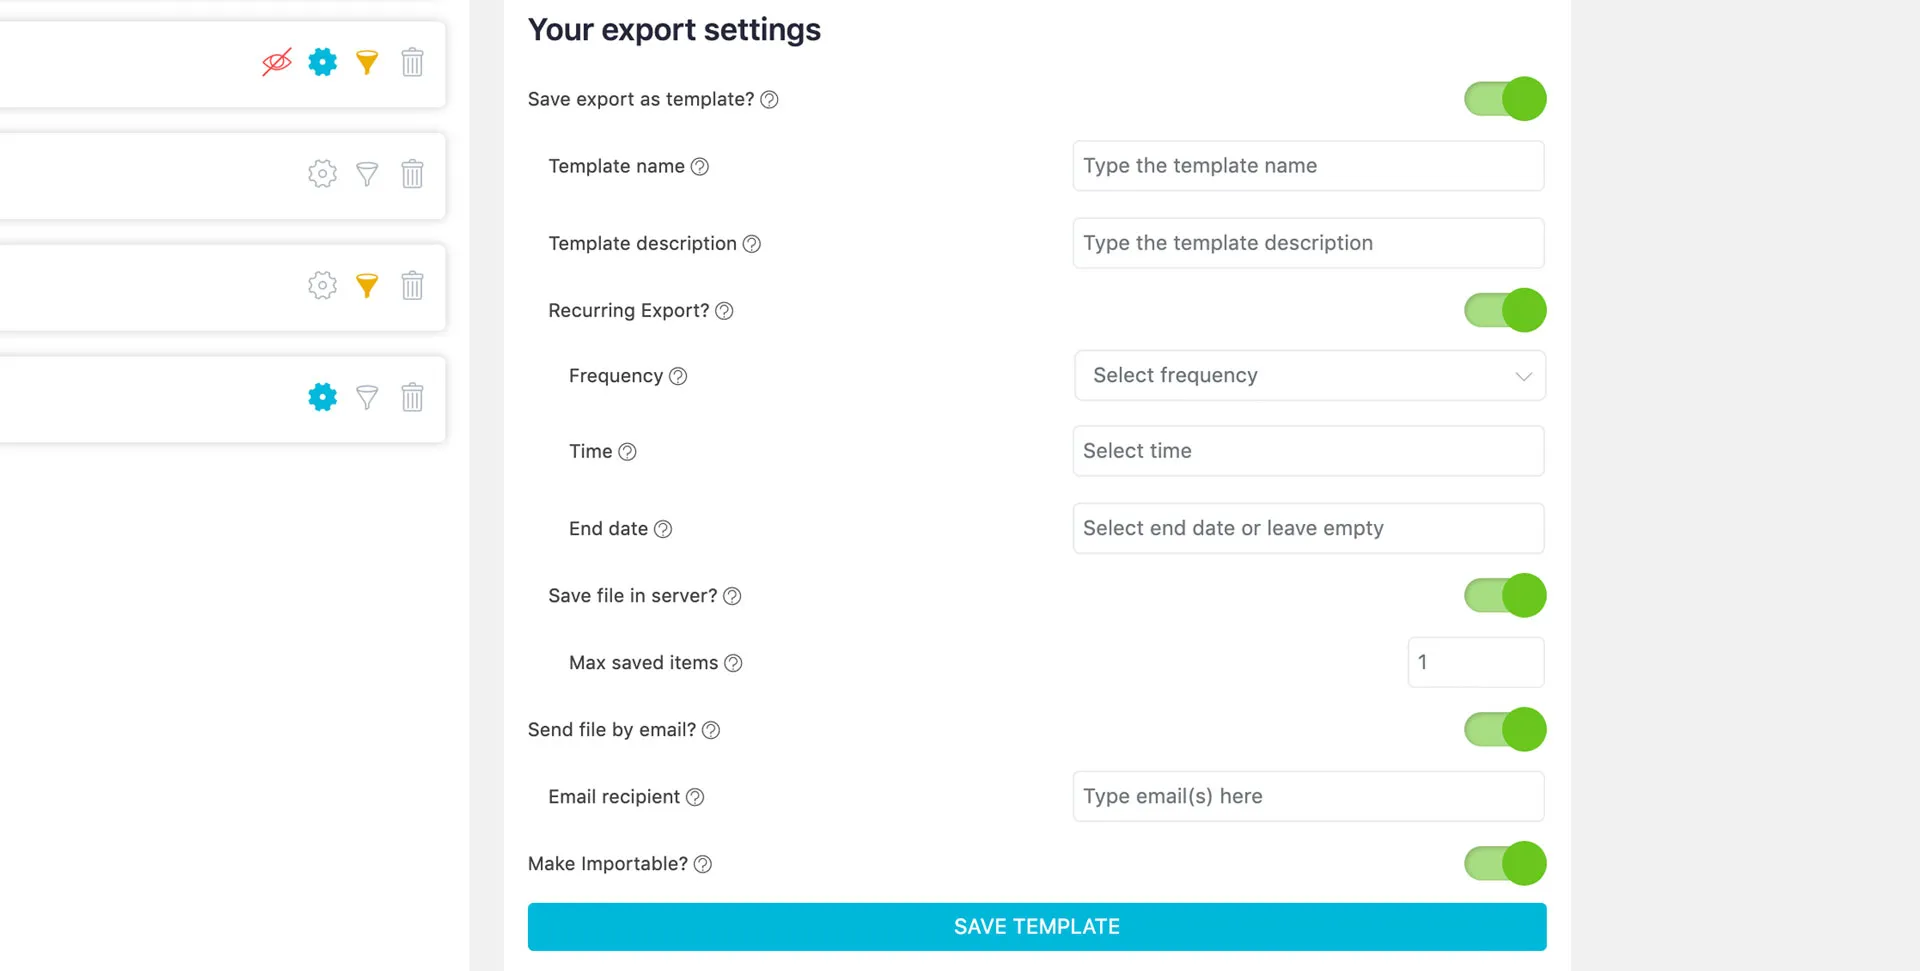
Task: Click the yellow filter funnel on first field
Action: pos(366,62)
